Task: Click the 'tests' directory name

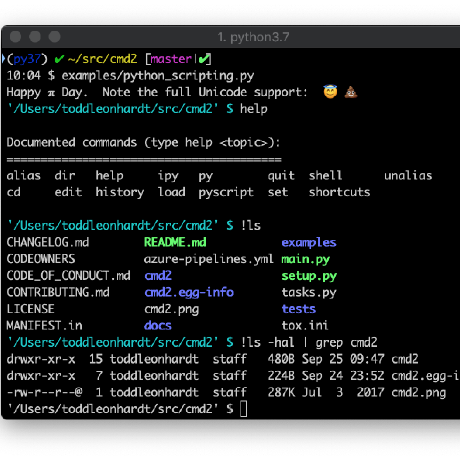Action: 299,309
